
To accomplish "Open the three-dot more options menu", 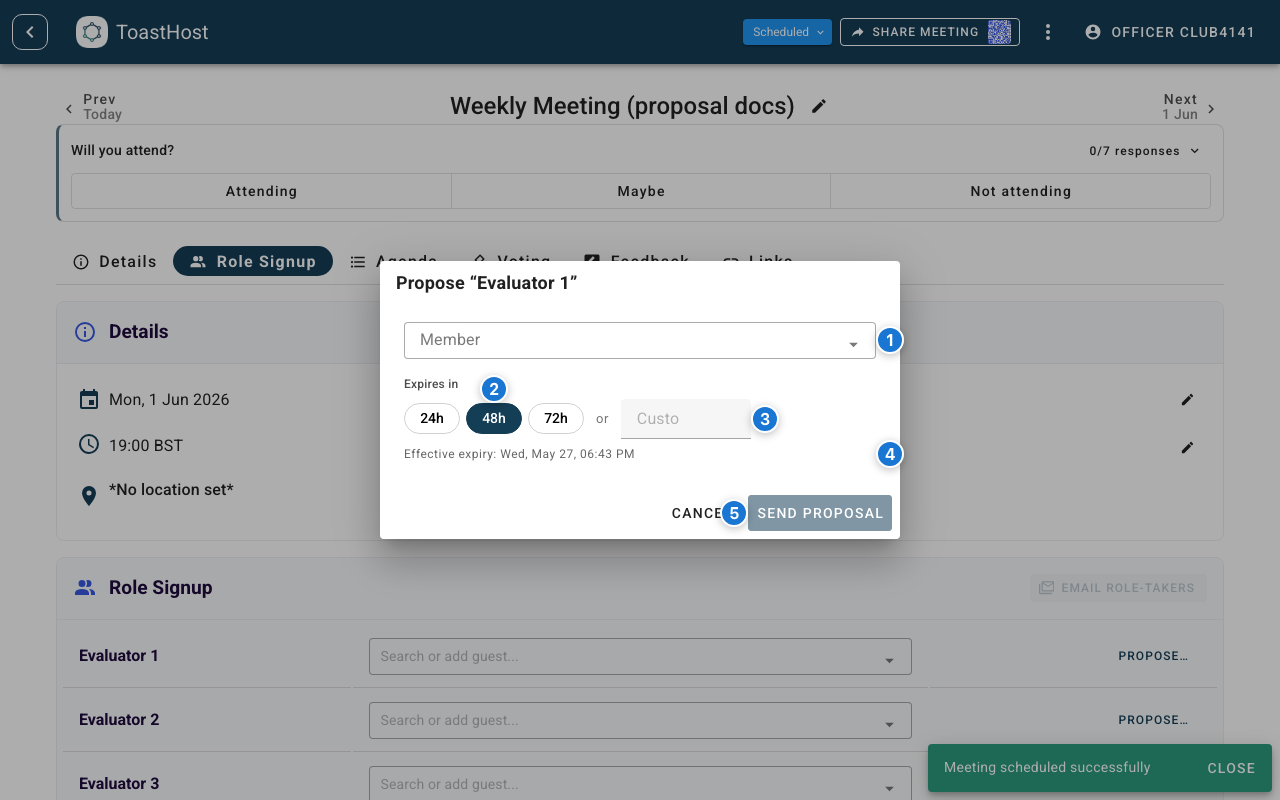I will point(1048,32).
